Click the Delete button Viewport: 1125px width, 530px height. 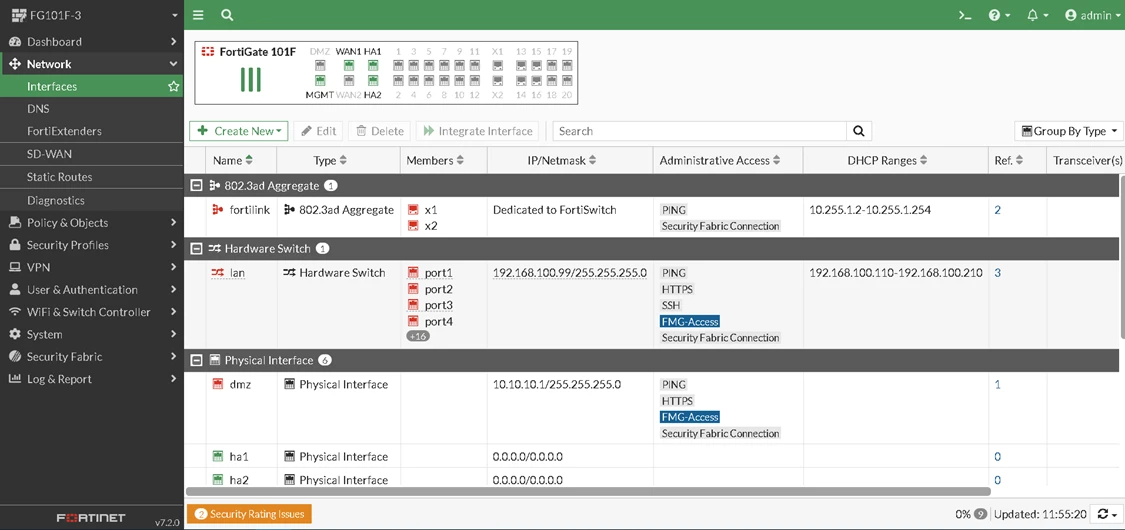point(380,131)
